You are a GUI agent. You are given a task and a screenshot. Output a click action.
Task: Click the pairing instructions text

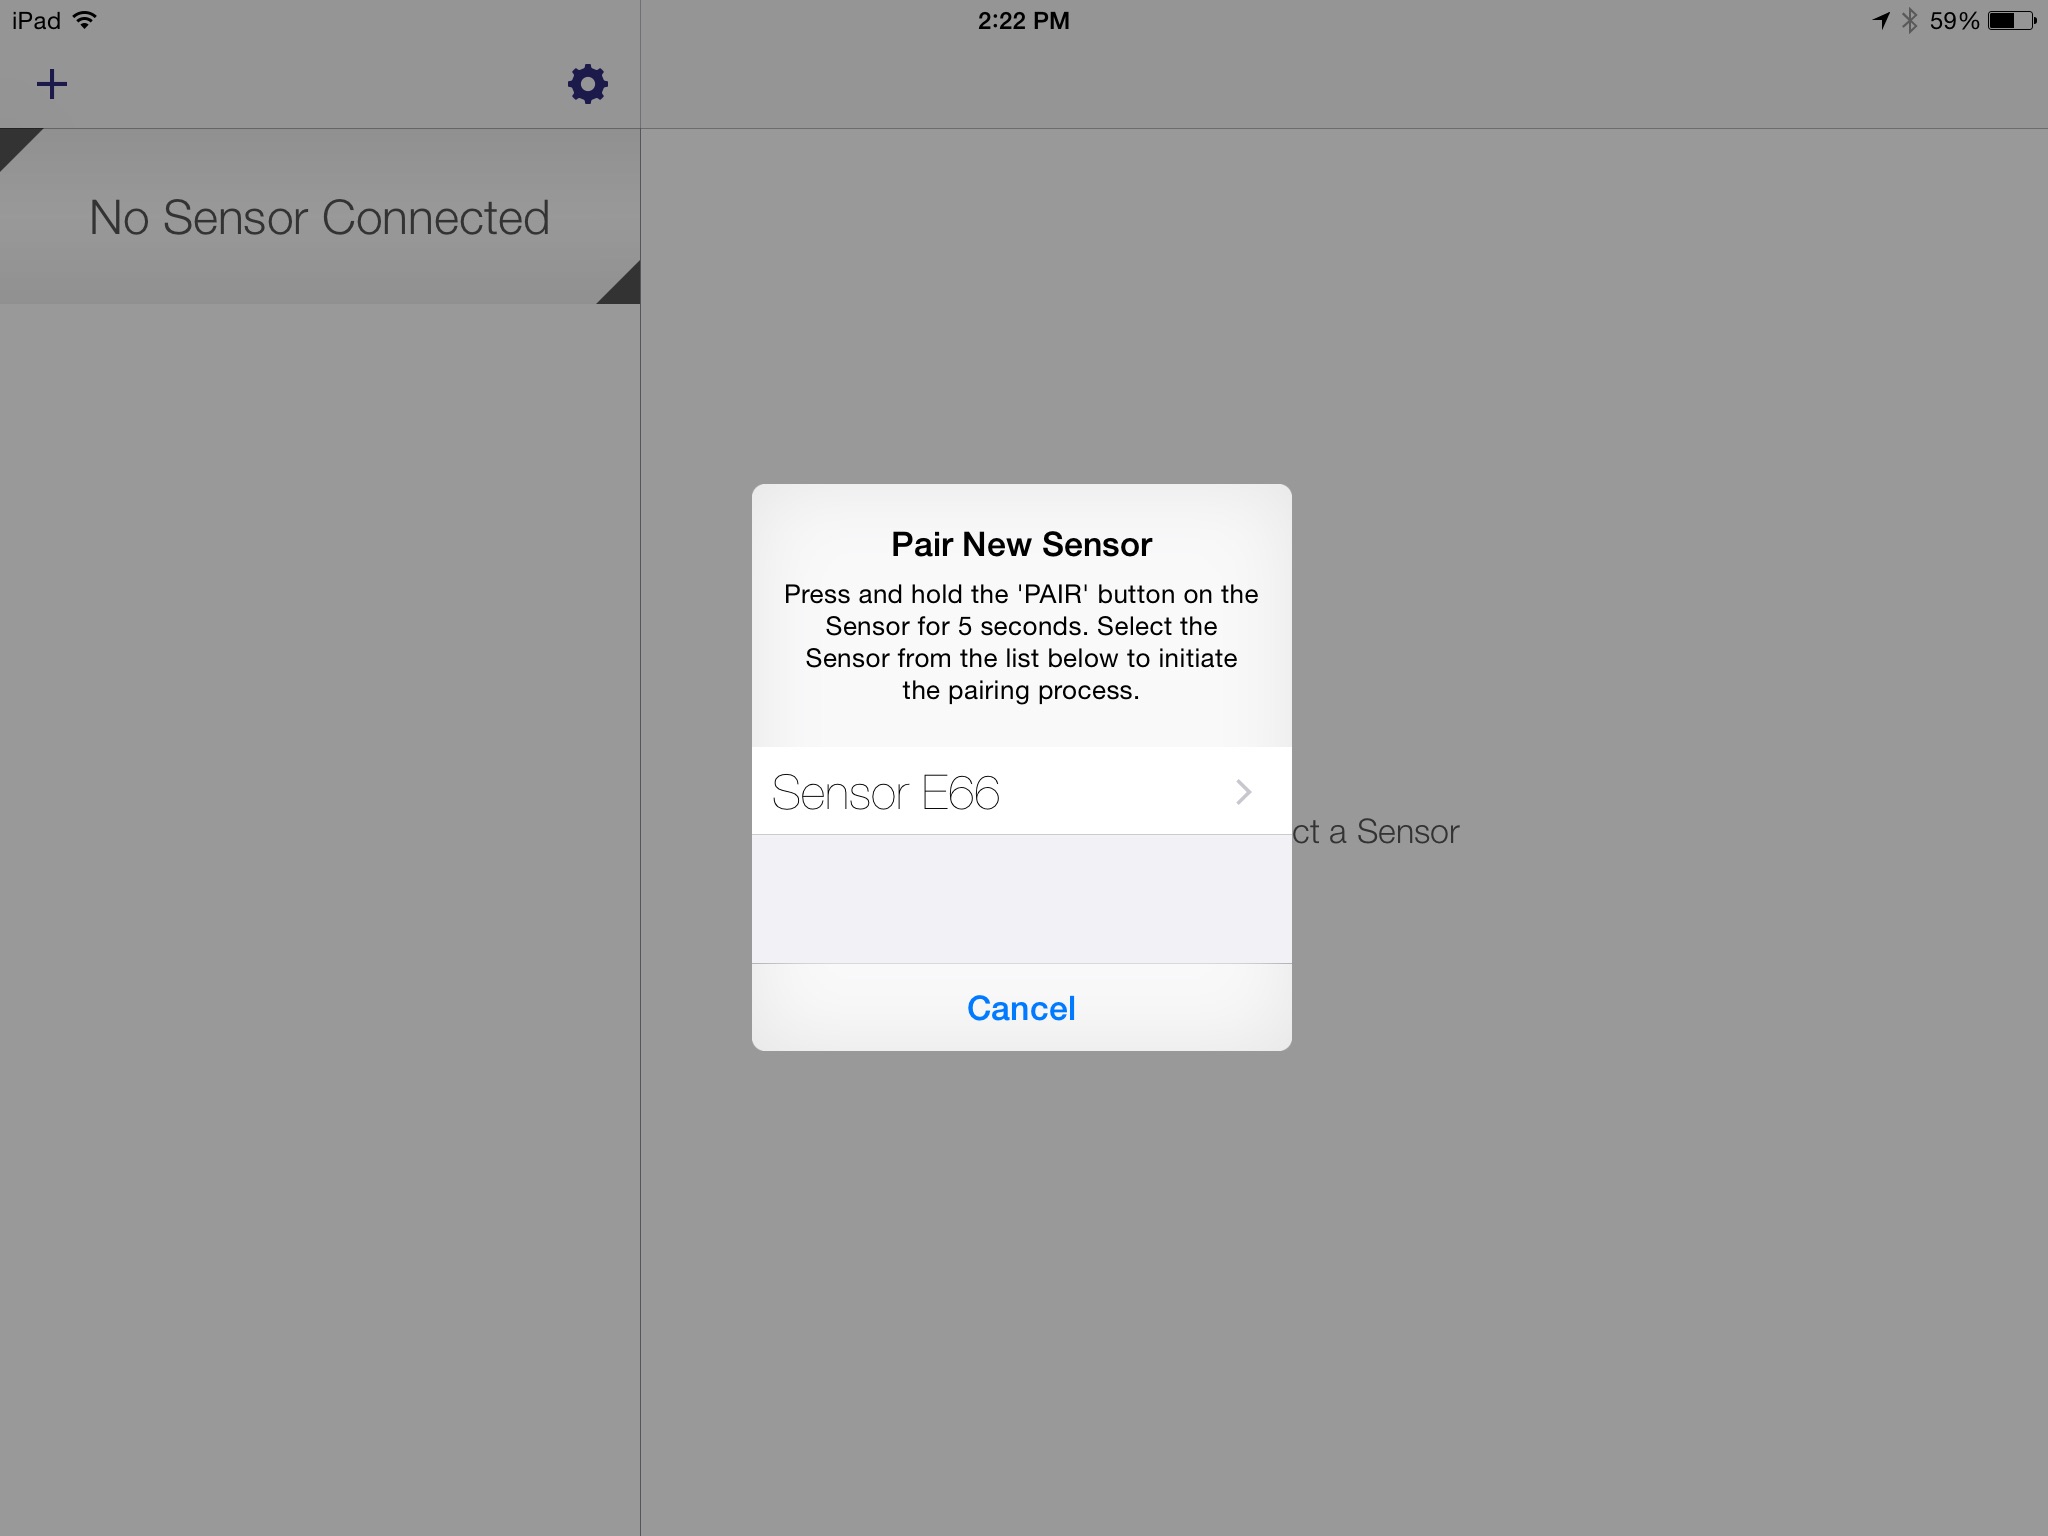click(x=1021, y=642)
